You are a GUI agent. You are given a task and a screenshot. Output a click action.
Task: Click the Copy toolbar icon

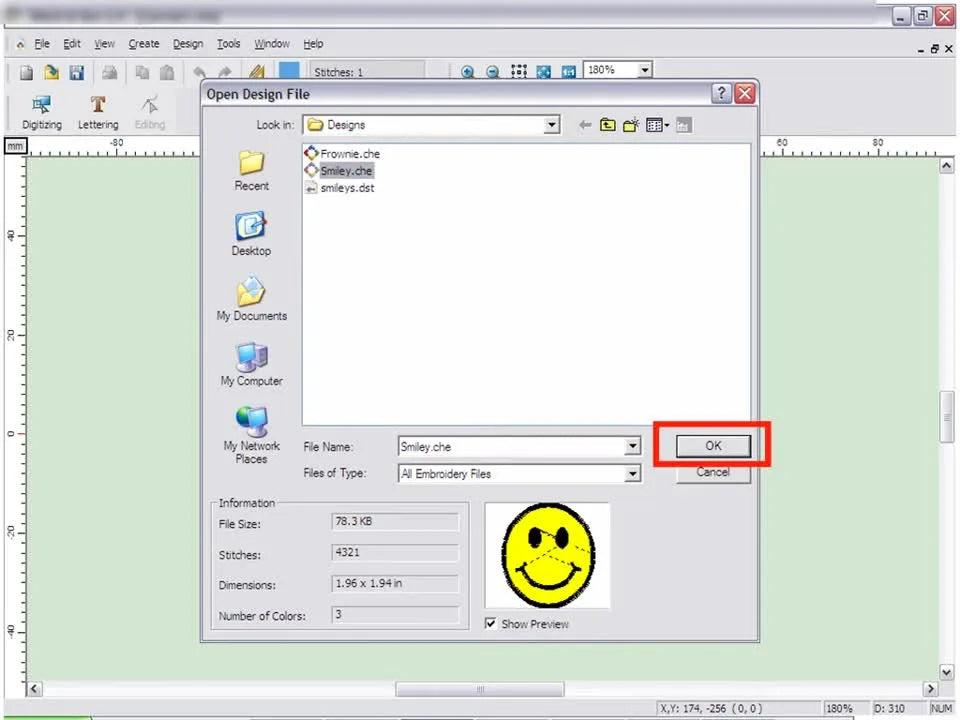pyautogui.click(x=142, y=73)
